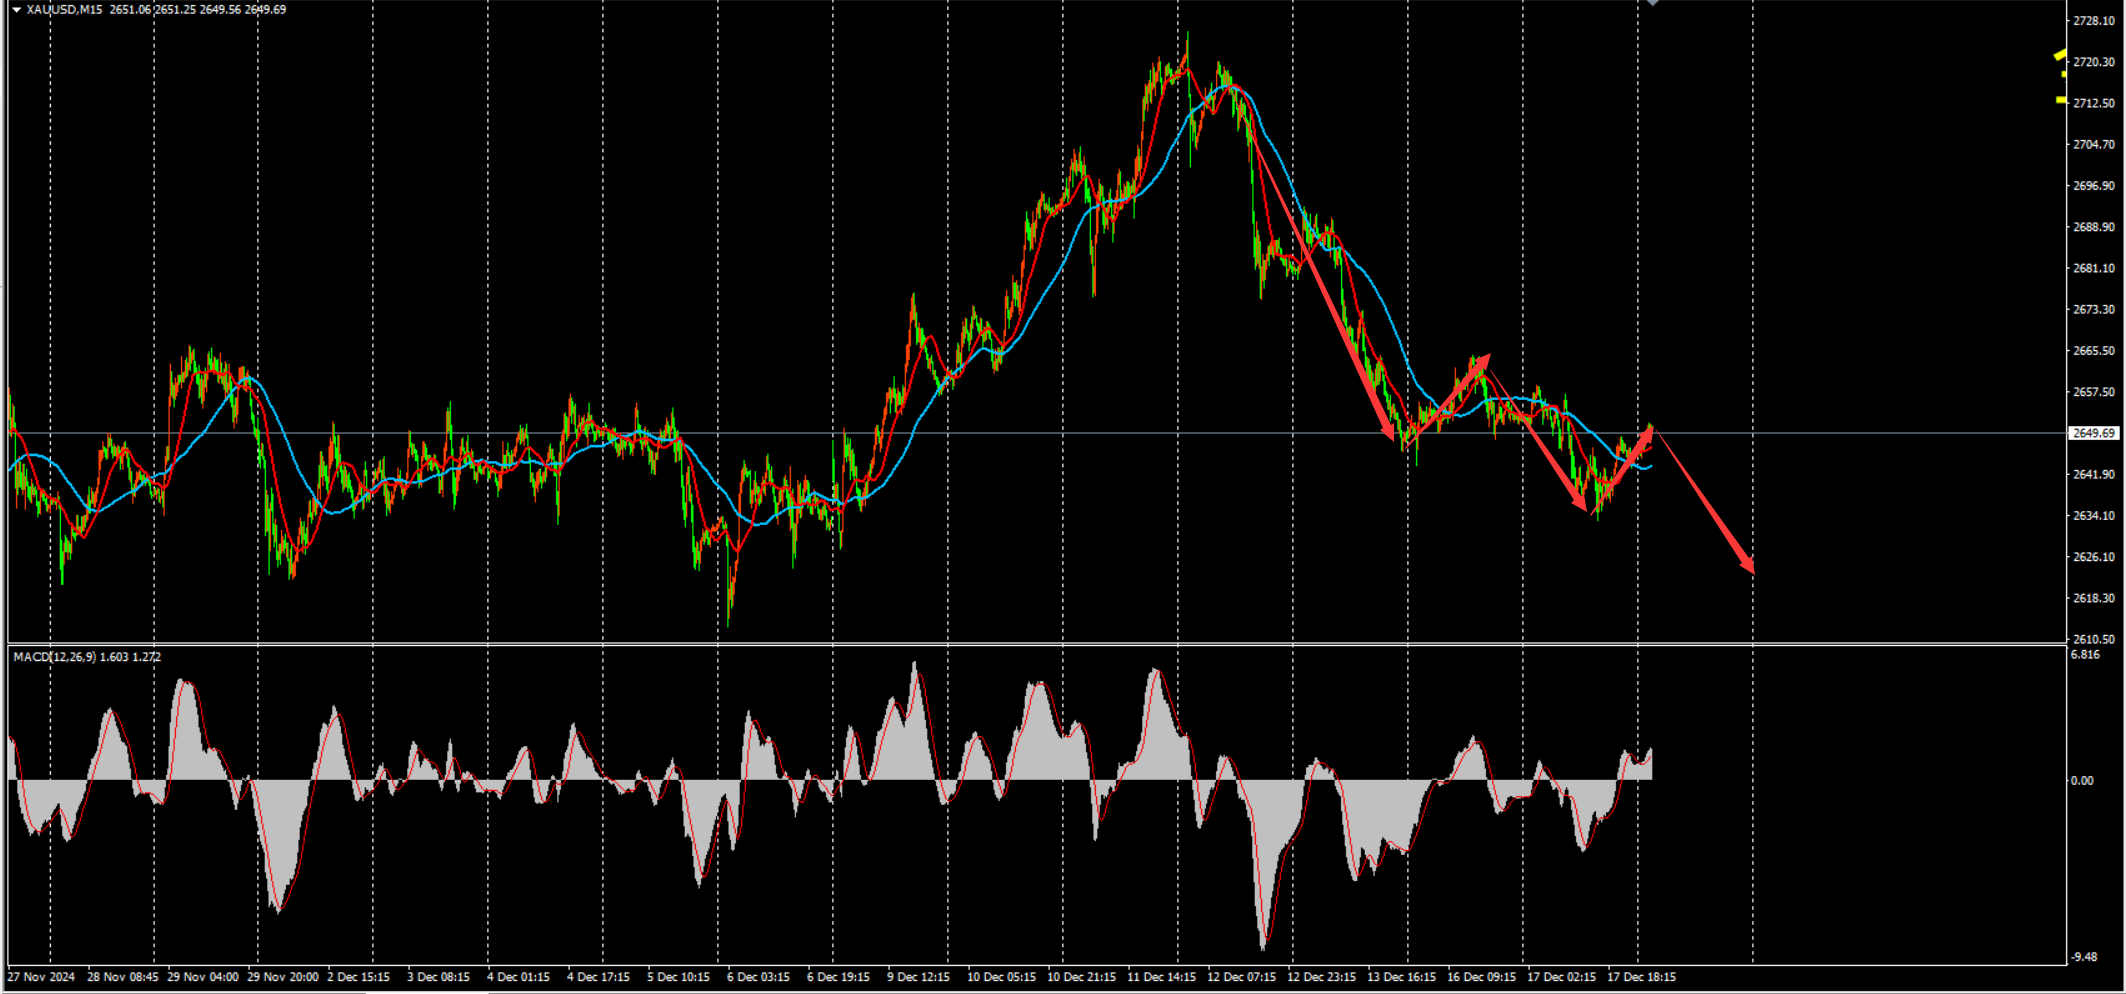Click the 2 Dec 15:15 time label
This screenshot has width=2126, height=994.
tap(359, 977)
